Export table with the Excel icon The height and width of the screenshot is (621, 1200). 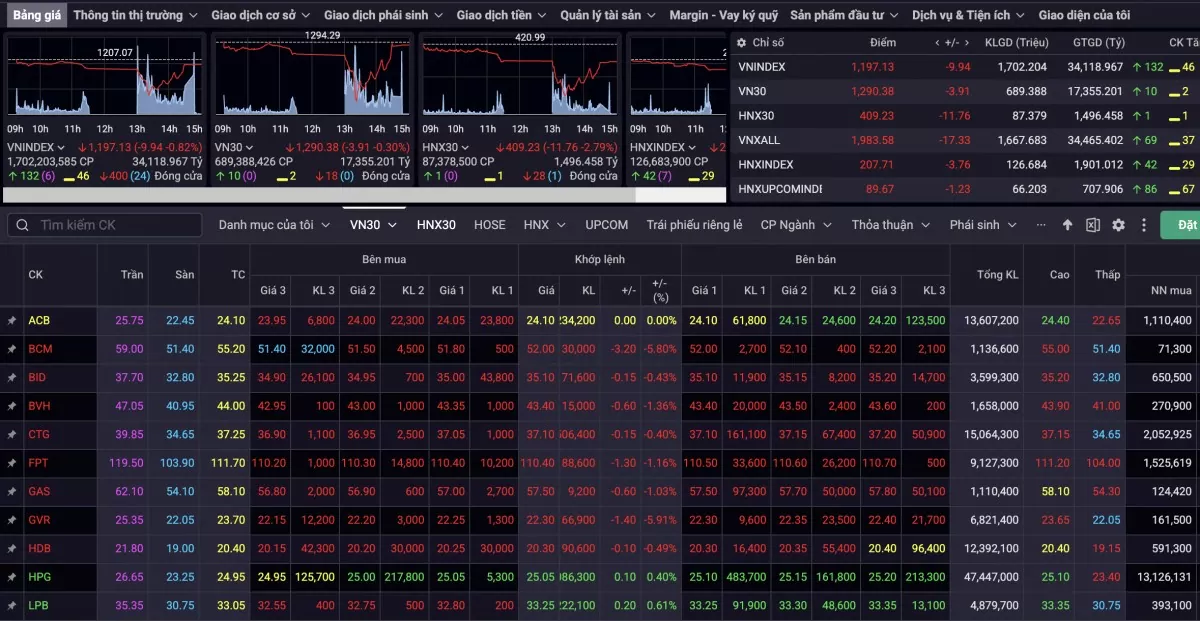click(1093, 225)
